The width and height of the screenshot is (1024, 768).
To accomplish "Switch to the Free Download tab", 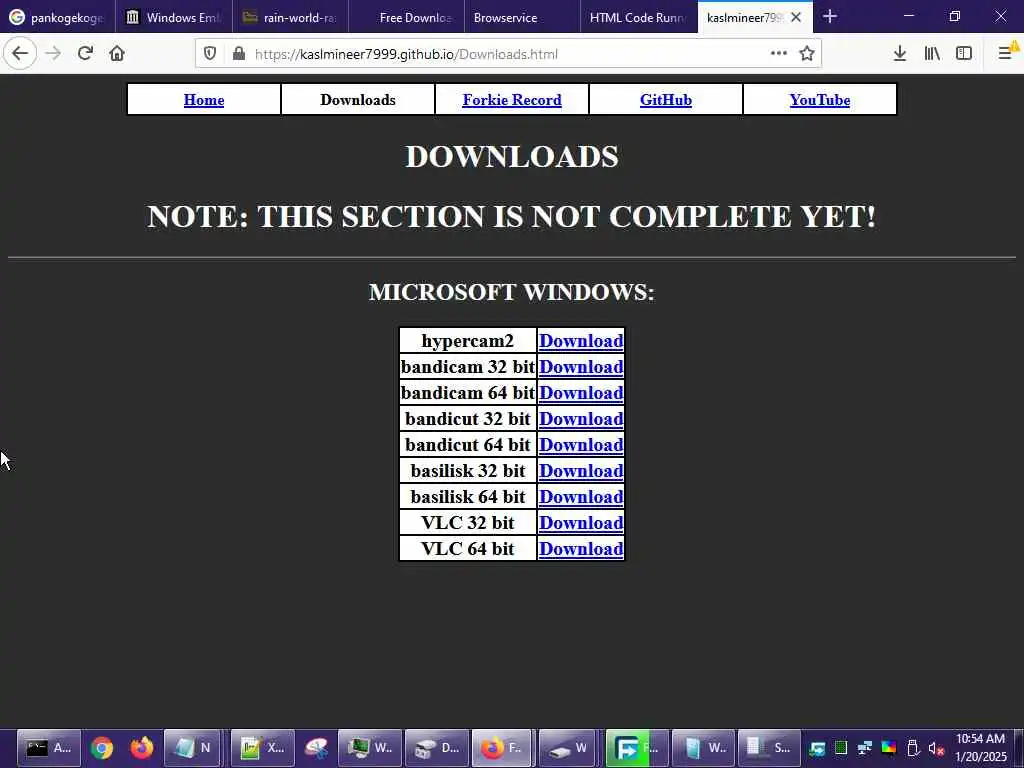I will [406, 18].
